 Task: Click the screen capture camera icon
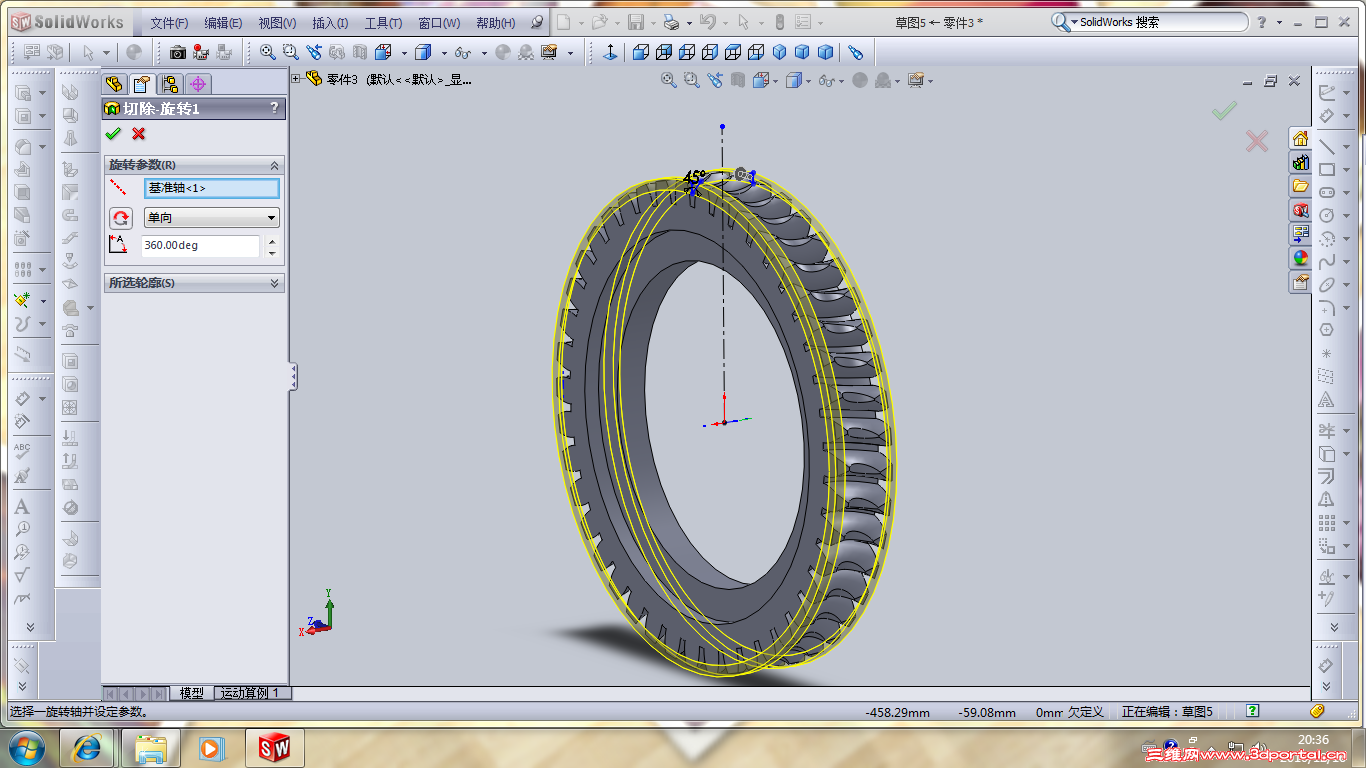click(178, 52)
